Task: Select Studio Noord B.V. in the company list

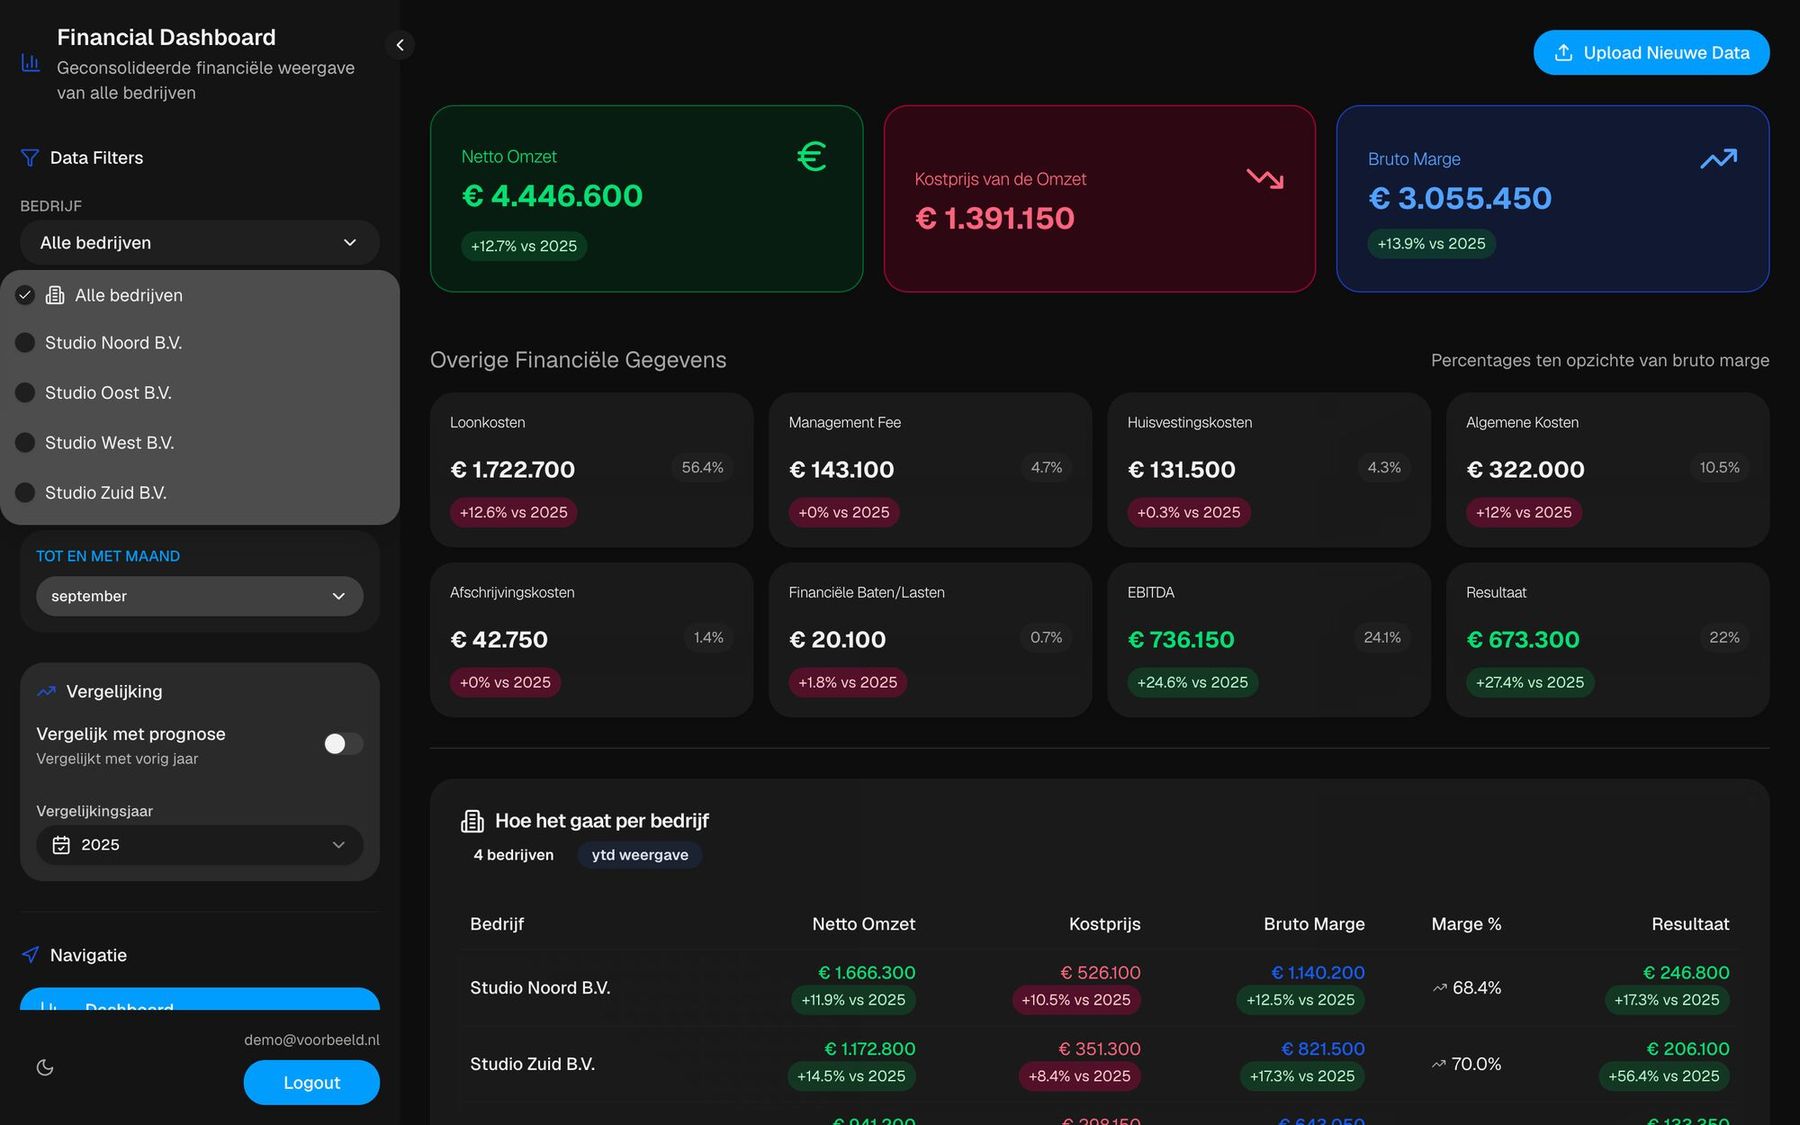Action: [x=200, y=343]
